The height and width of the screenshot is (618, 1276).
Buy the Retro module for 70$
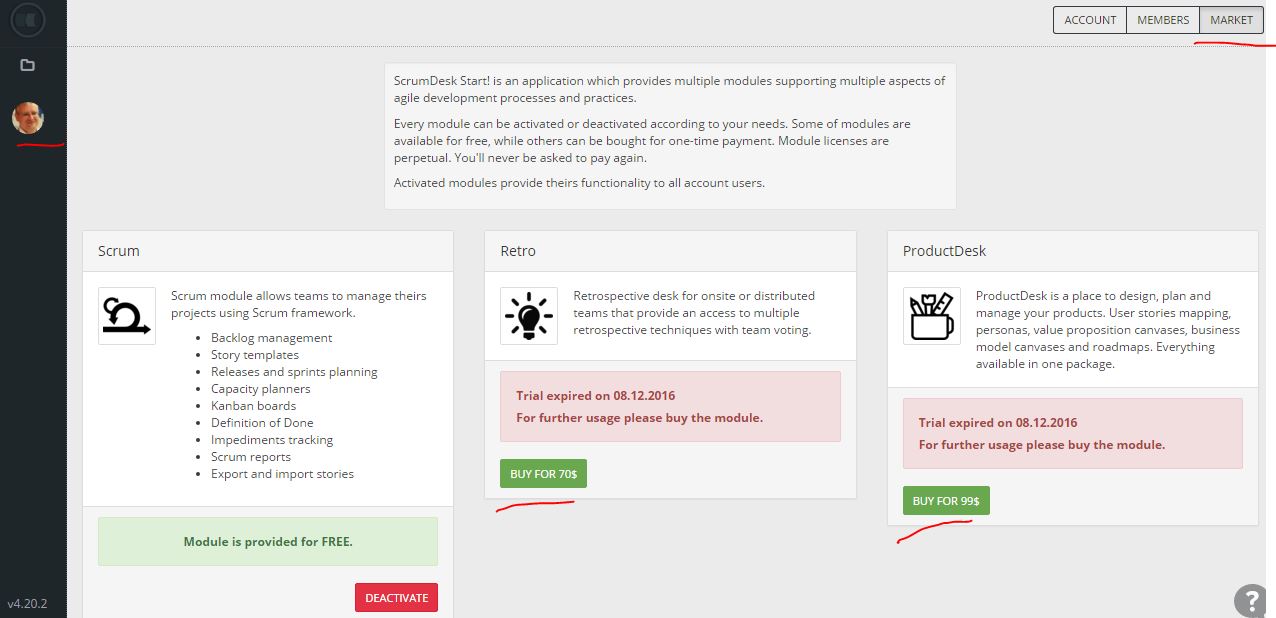click(543, 474)
